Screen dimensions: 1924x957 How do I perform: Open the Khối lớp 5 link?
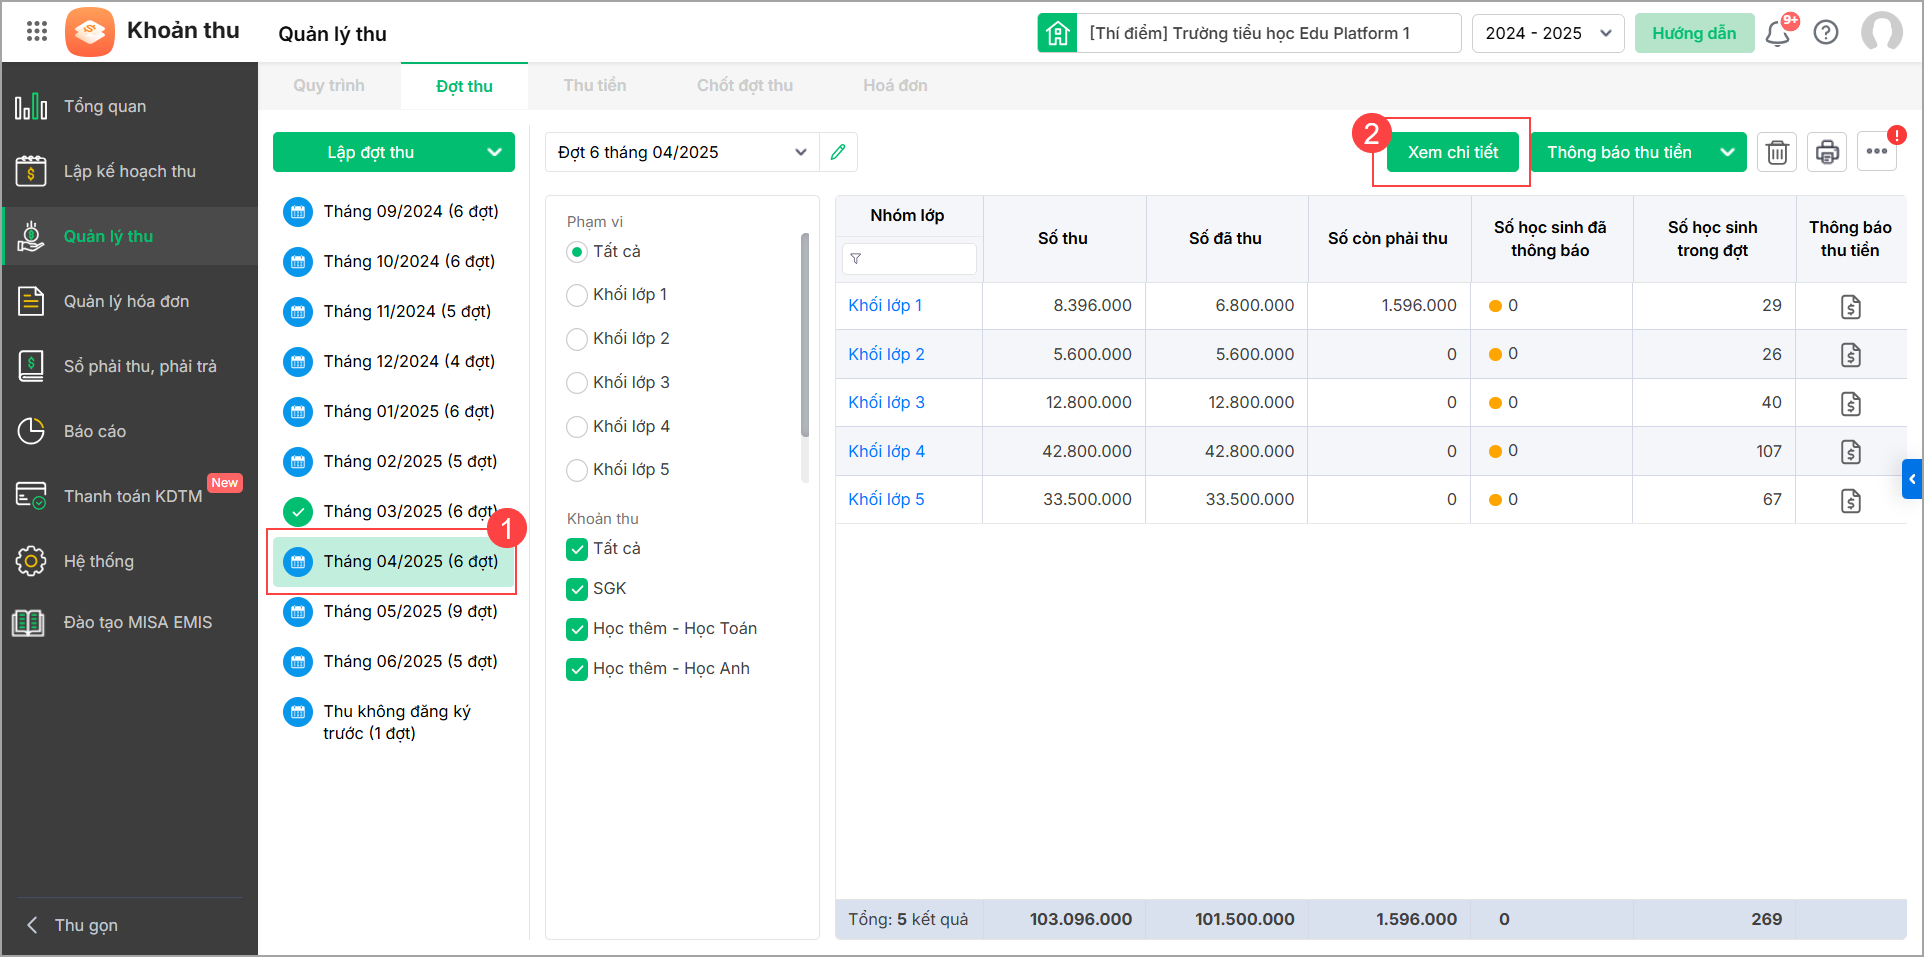(x=886, y=499)
